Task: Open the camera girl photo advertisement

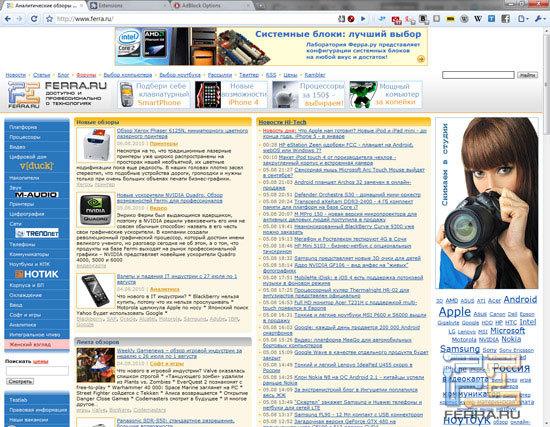Action: tap(487, 203)
